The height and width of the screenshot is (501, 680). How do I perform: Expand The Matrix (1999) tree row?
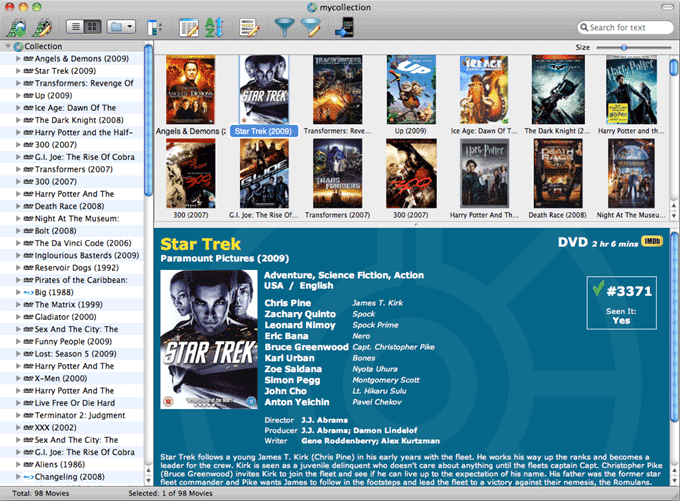pos(18,305)
